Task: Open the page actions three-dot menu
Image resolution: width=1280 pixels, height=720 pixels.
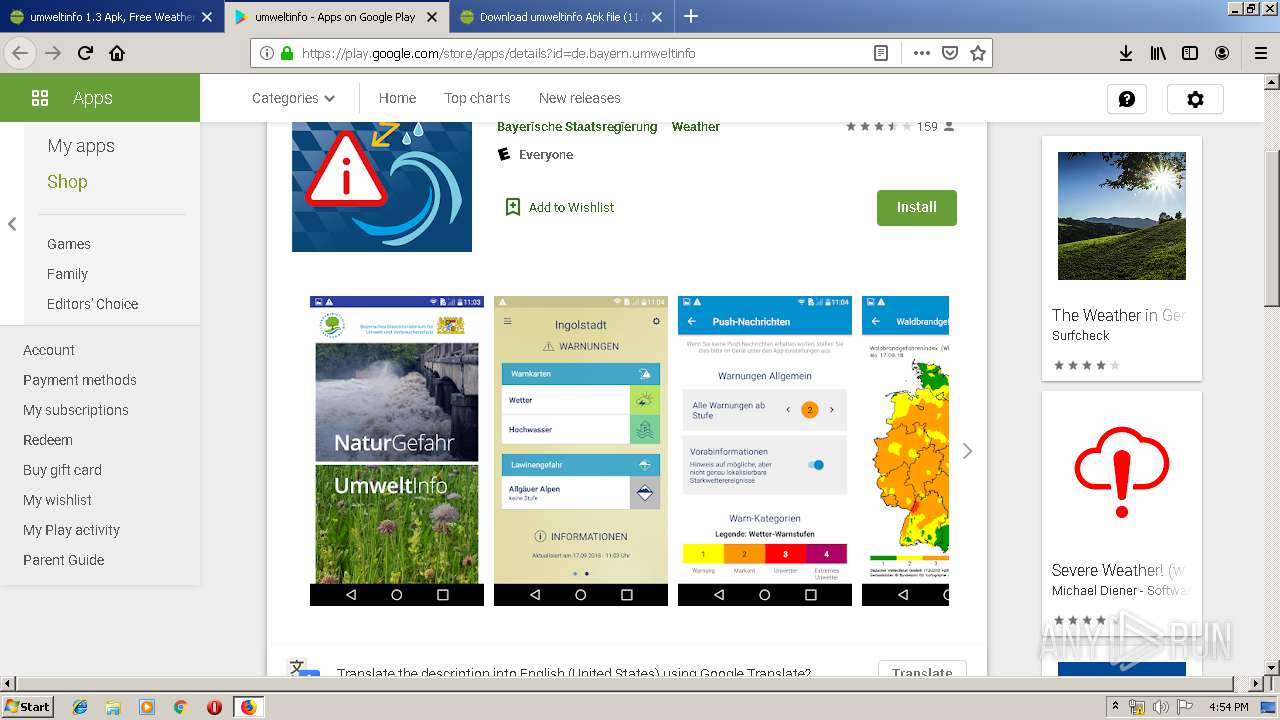Action: [922, 53]
